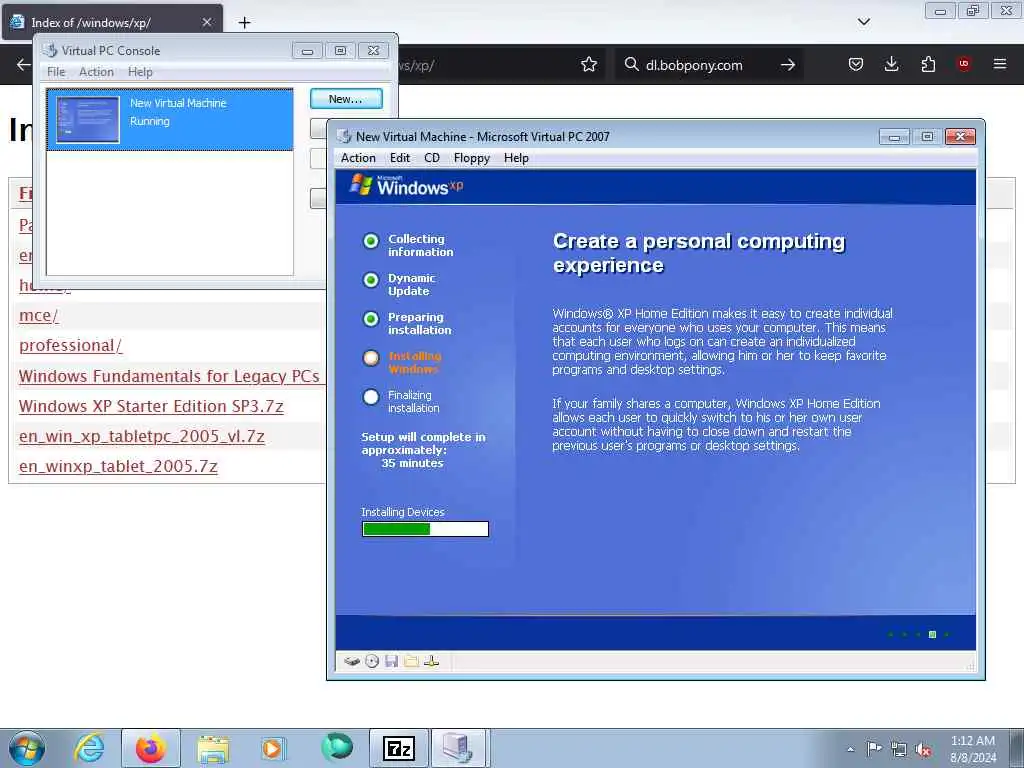Open the Firefox extensions puzzle icon
The height and width of the screenshot is (768, 1024).
coord(927,64)
